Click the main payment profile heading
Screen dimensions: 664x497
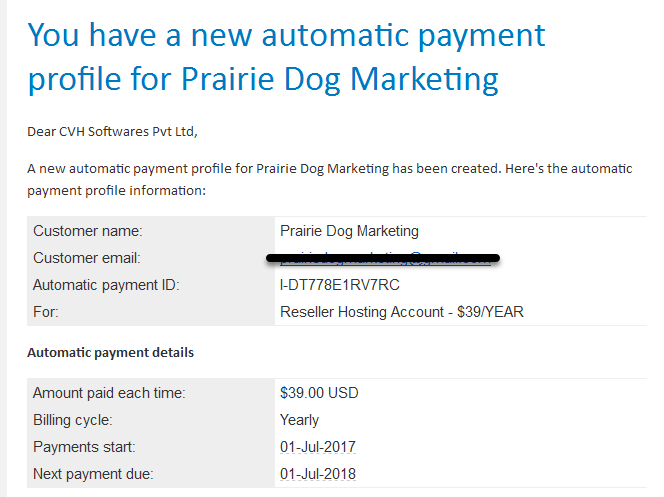point(286,57)
